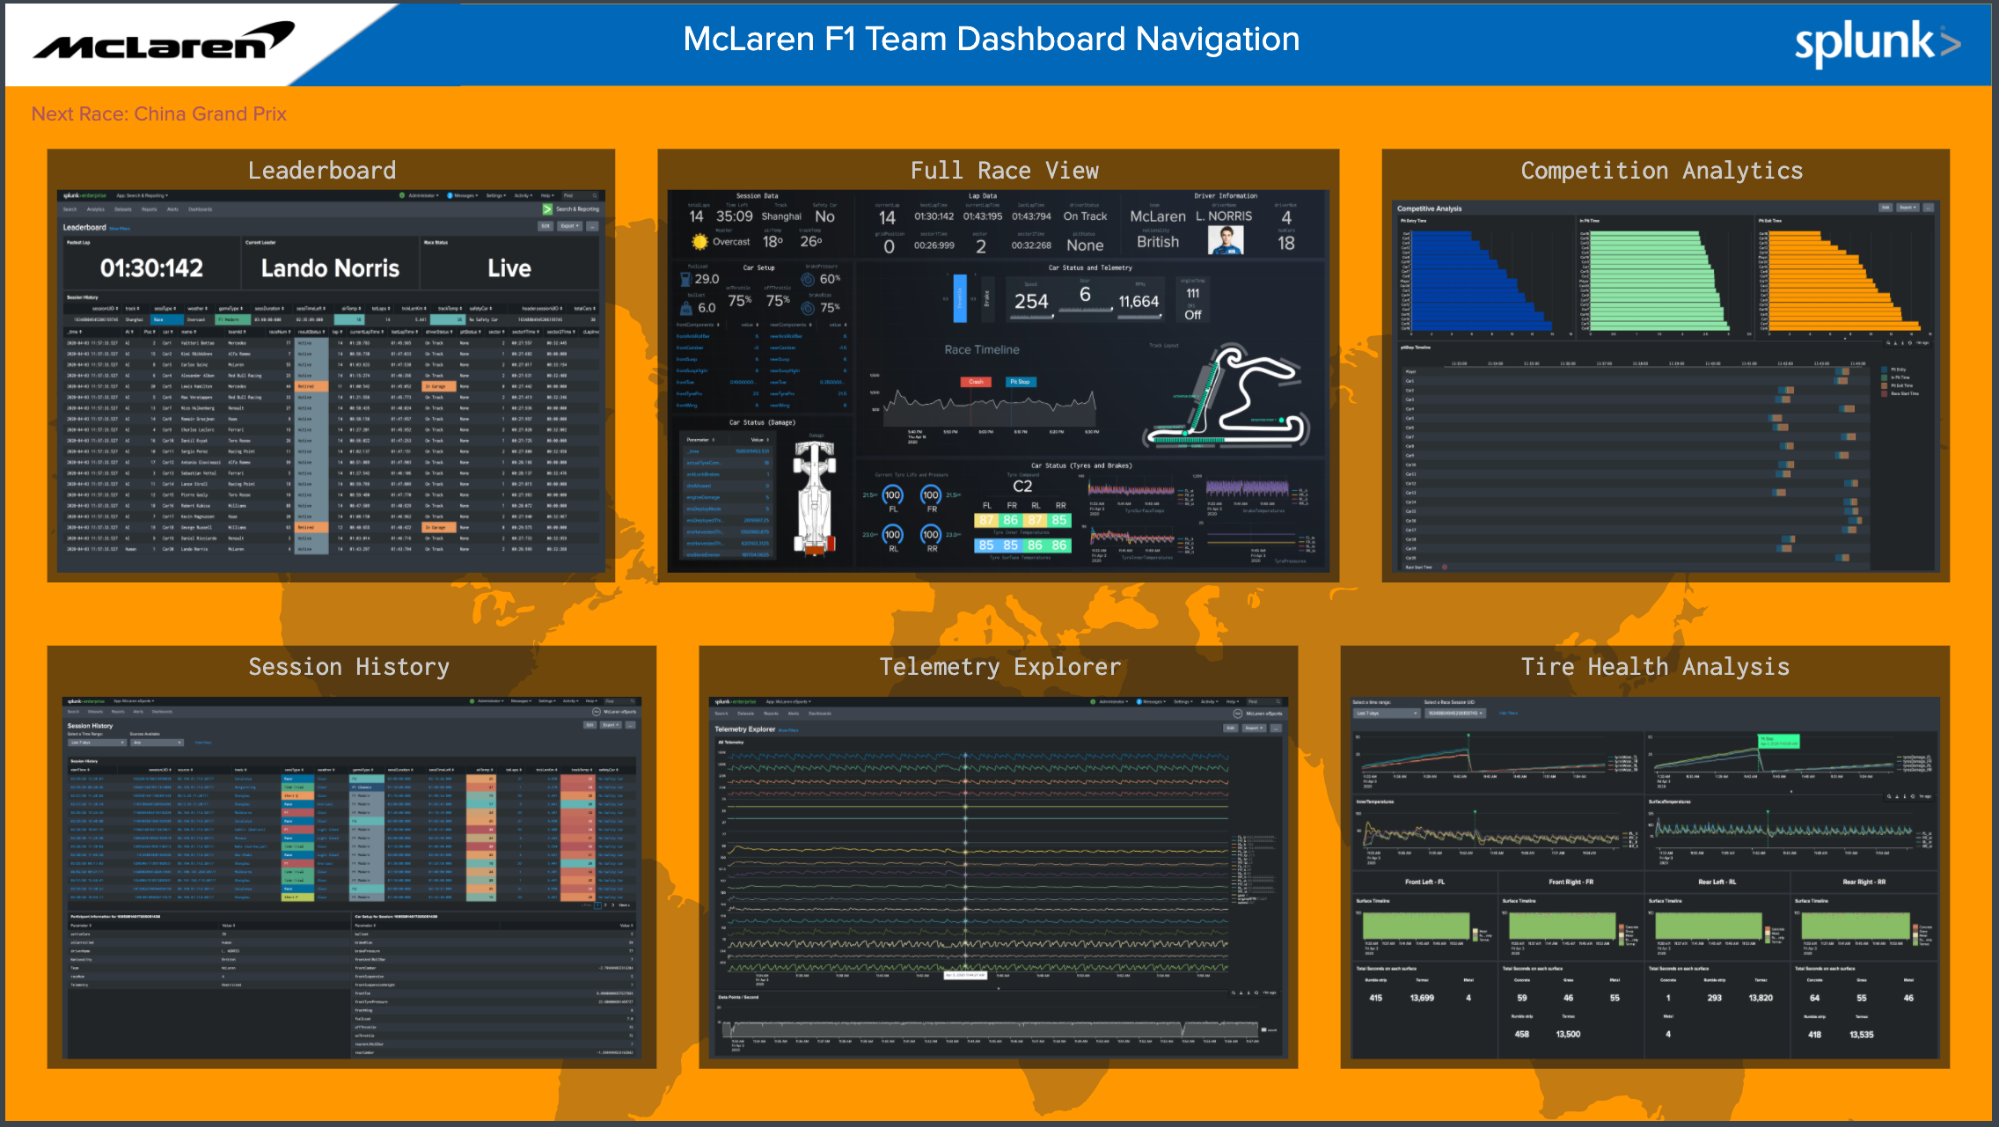Click the Brake bar indicator
Screen dimensions: 1999x1128
pyautogui.click(x=987, y=298)
